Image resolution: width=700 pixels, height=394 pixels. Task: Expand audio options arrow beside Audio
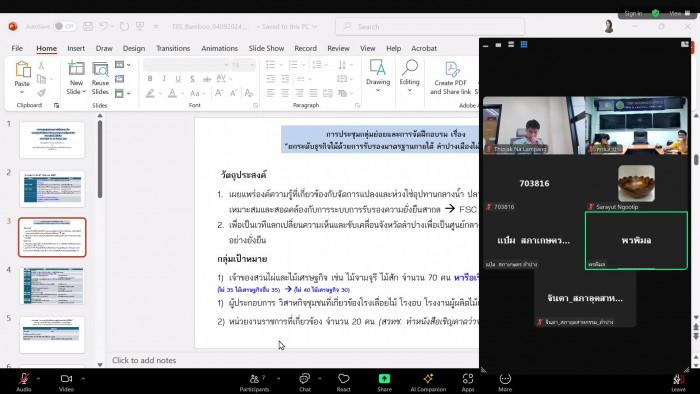38,378
